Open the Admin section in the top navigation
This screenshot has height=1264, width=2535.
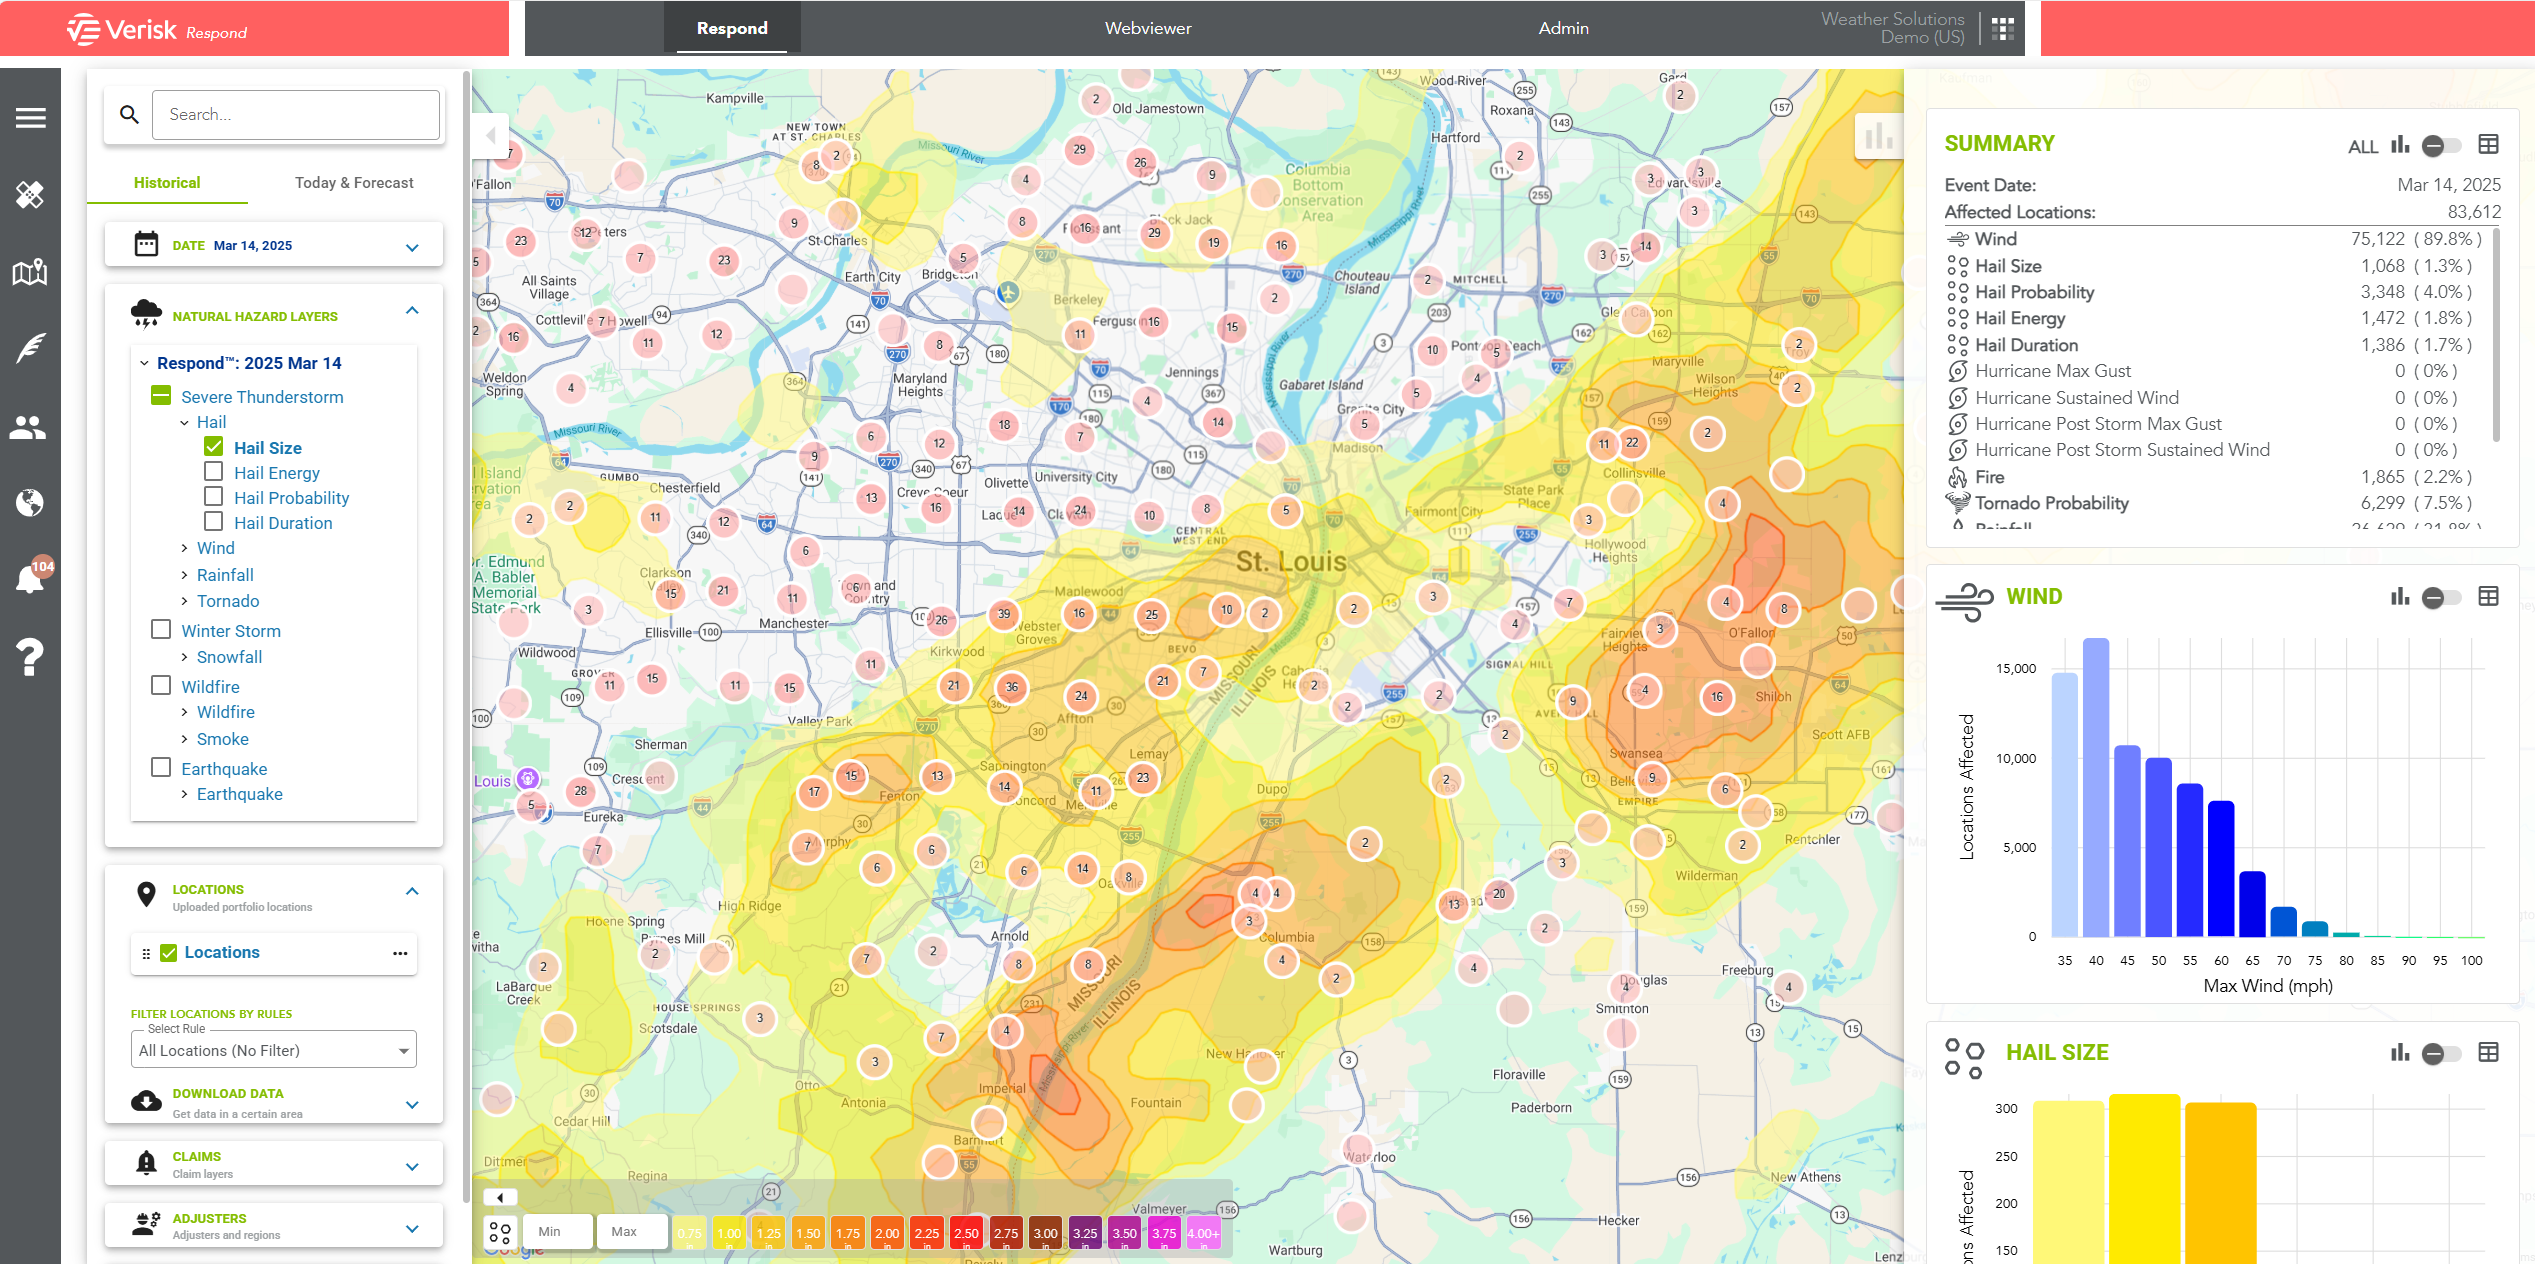[1562, 28]
